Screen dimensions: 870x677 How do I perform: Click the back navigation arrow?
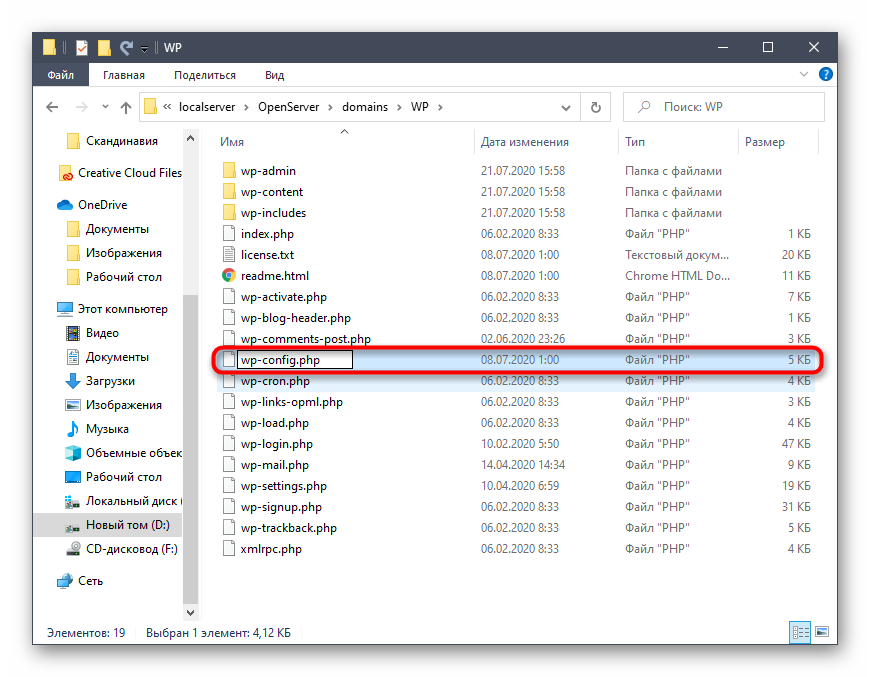coord(52,107)
